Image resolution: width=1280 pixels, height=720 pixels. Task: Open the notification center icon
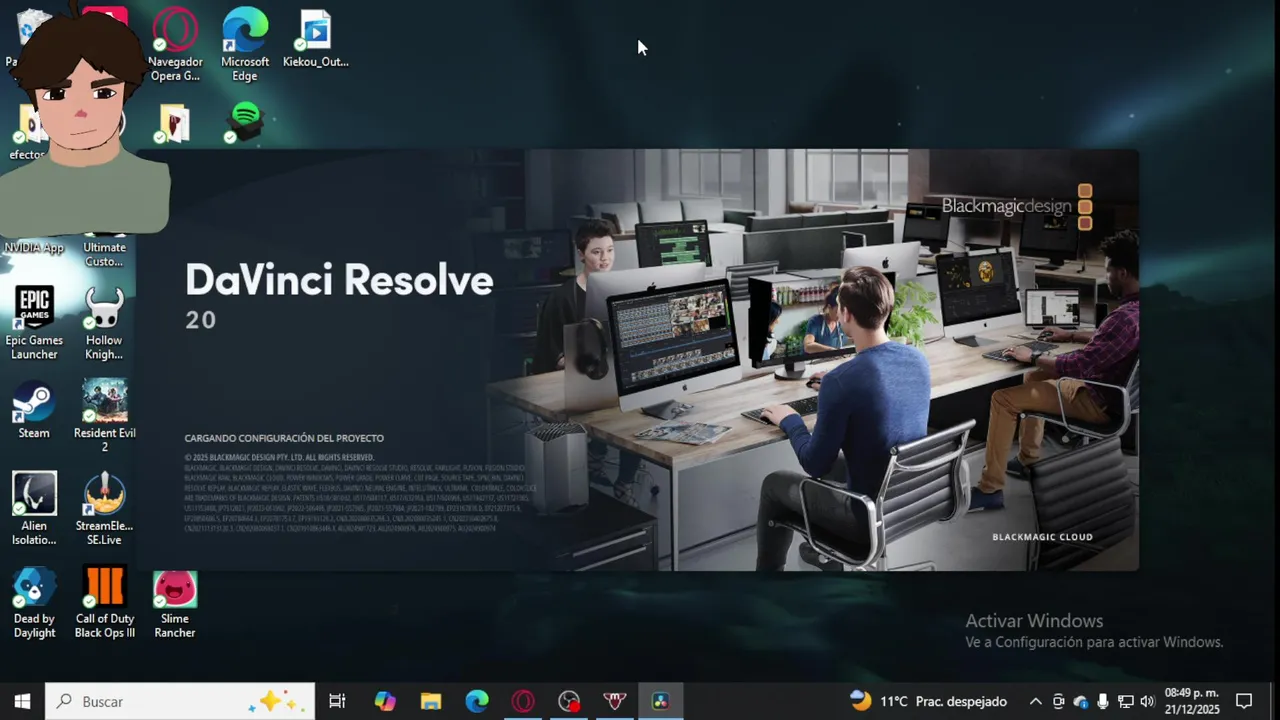pyautogui.click(x=1244, y=701)
